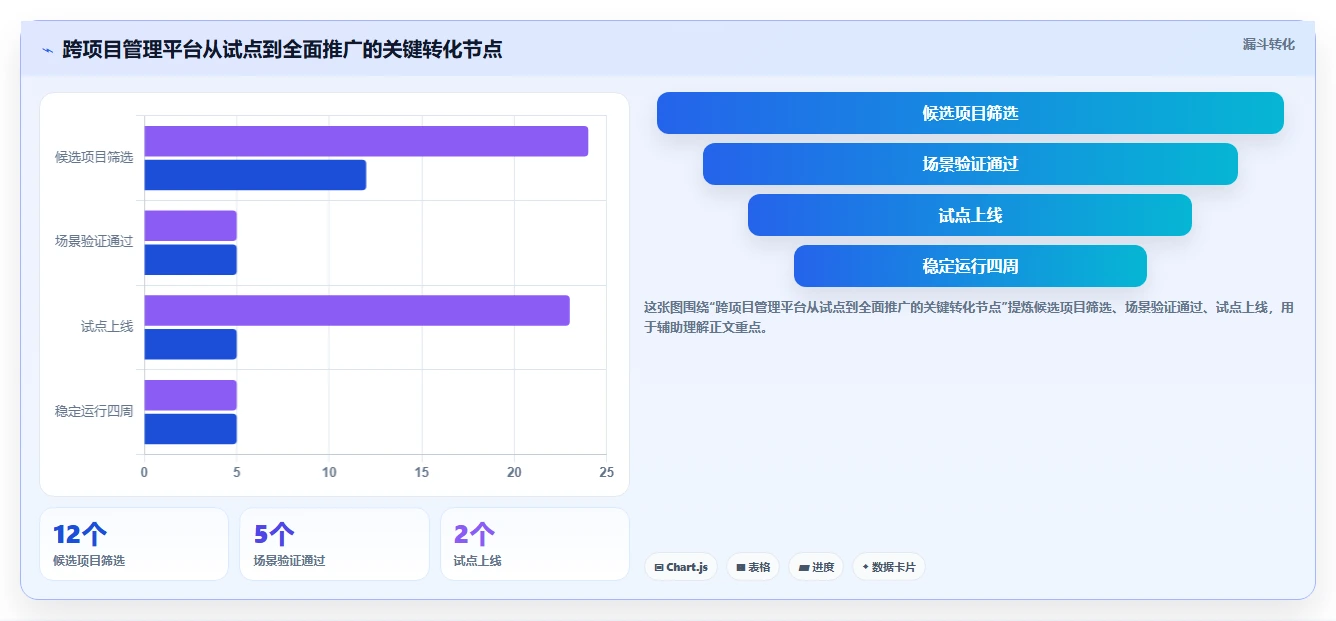Click the 表格 tag chip
This screenshot has width=1336, height=621.
pos(753,567)
